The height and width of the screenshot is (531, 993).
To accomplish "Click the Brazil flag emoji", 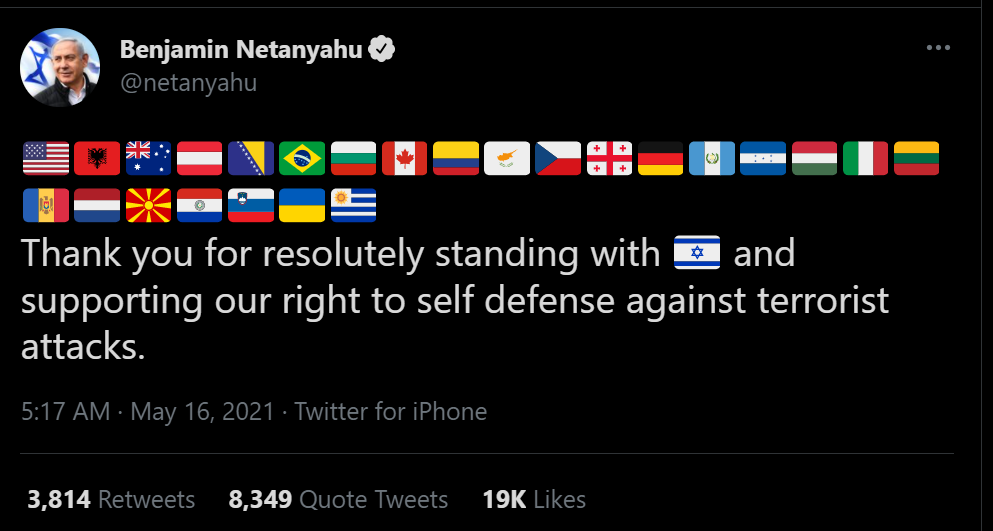I will 301,158.
